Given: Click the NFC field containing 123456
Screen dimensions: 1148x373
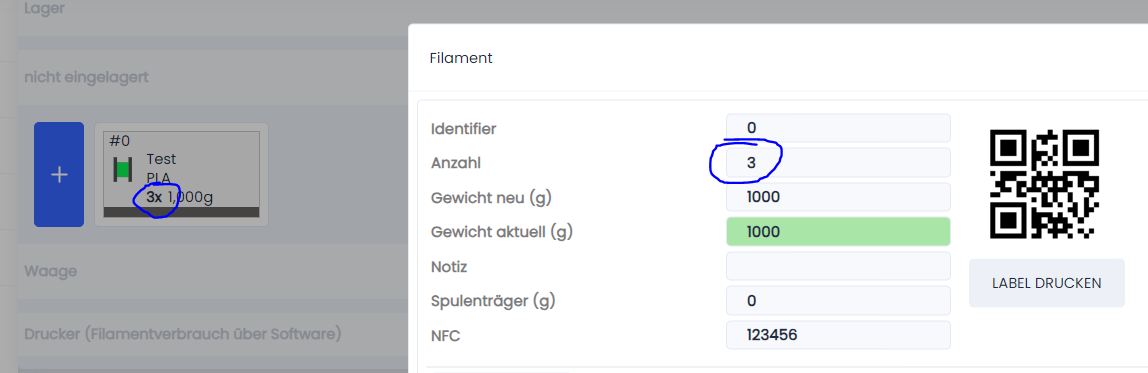Looking at the screenshot, I should [838, 335].
